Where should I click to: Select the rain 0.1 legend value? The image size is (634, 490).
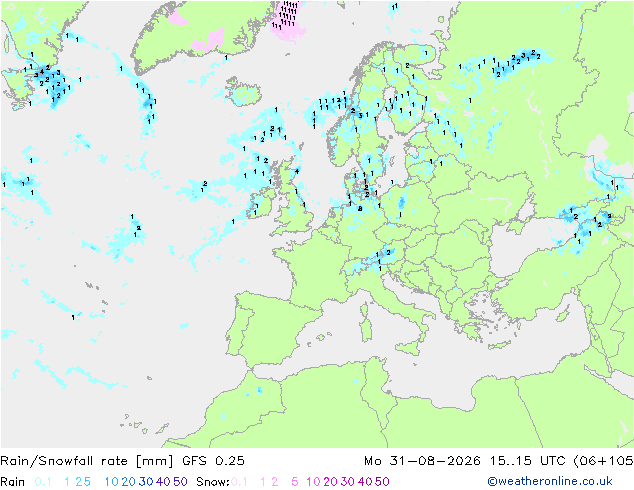pyautogui.click(x=43, y=482)
